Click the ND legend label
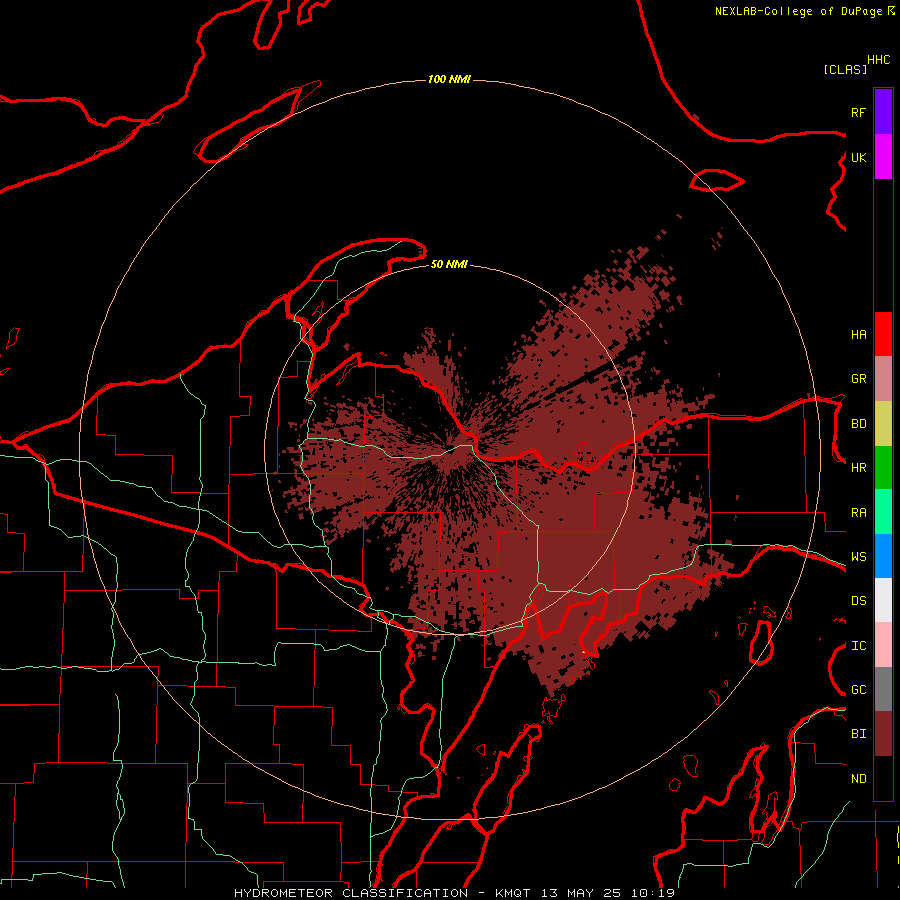Viewport: 900px width, 900px height. point(858,779)
